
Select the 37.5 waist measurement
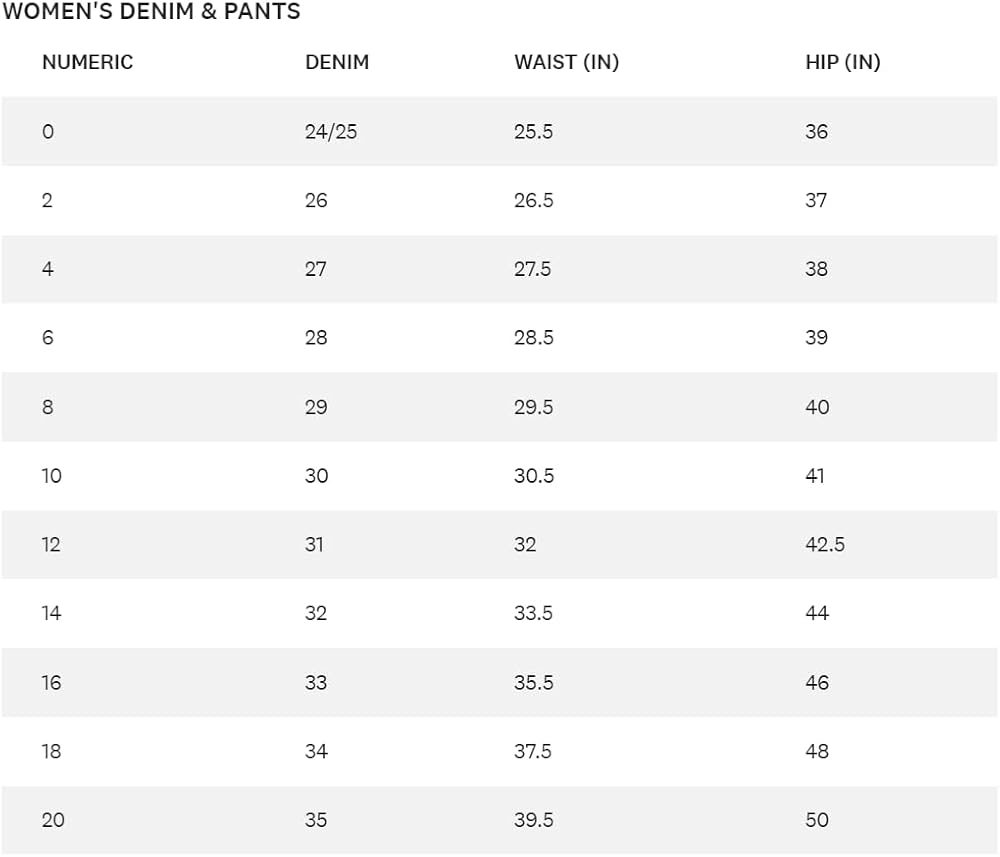point(533,751)
